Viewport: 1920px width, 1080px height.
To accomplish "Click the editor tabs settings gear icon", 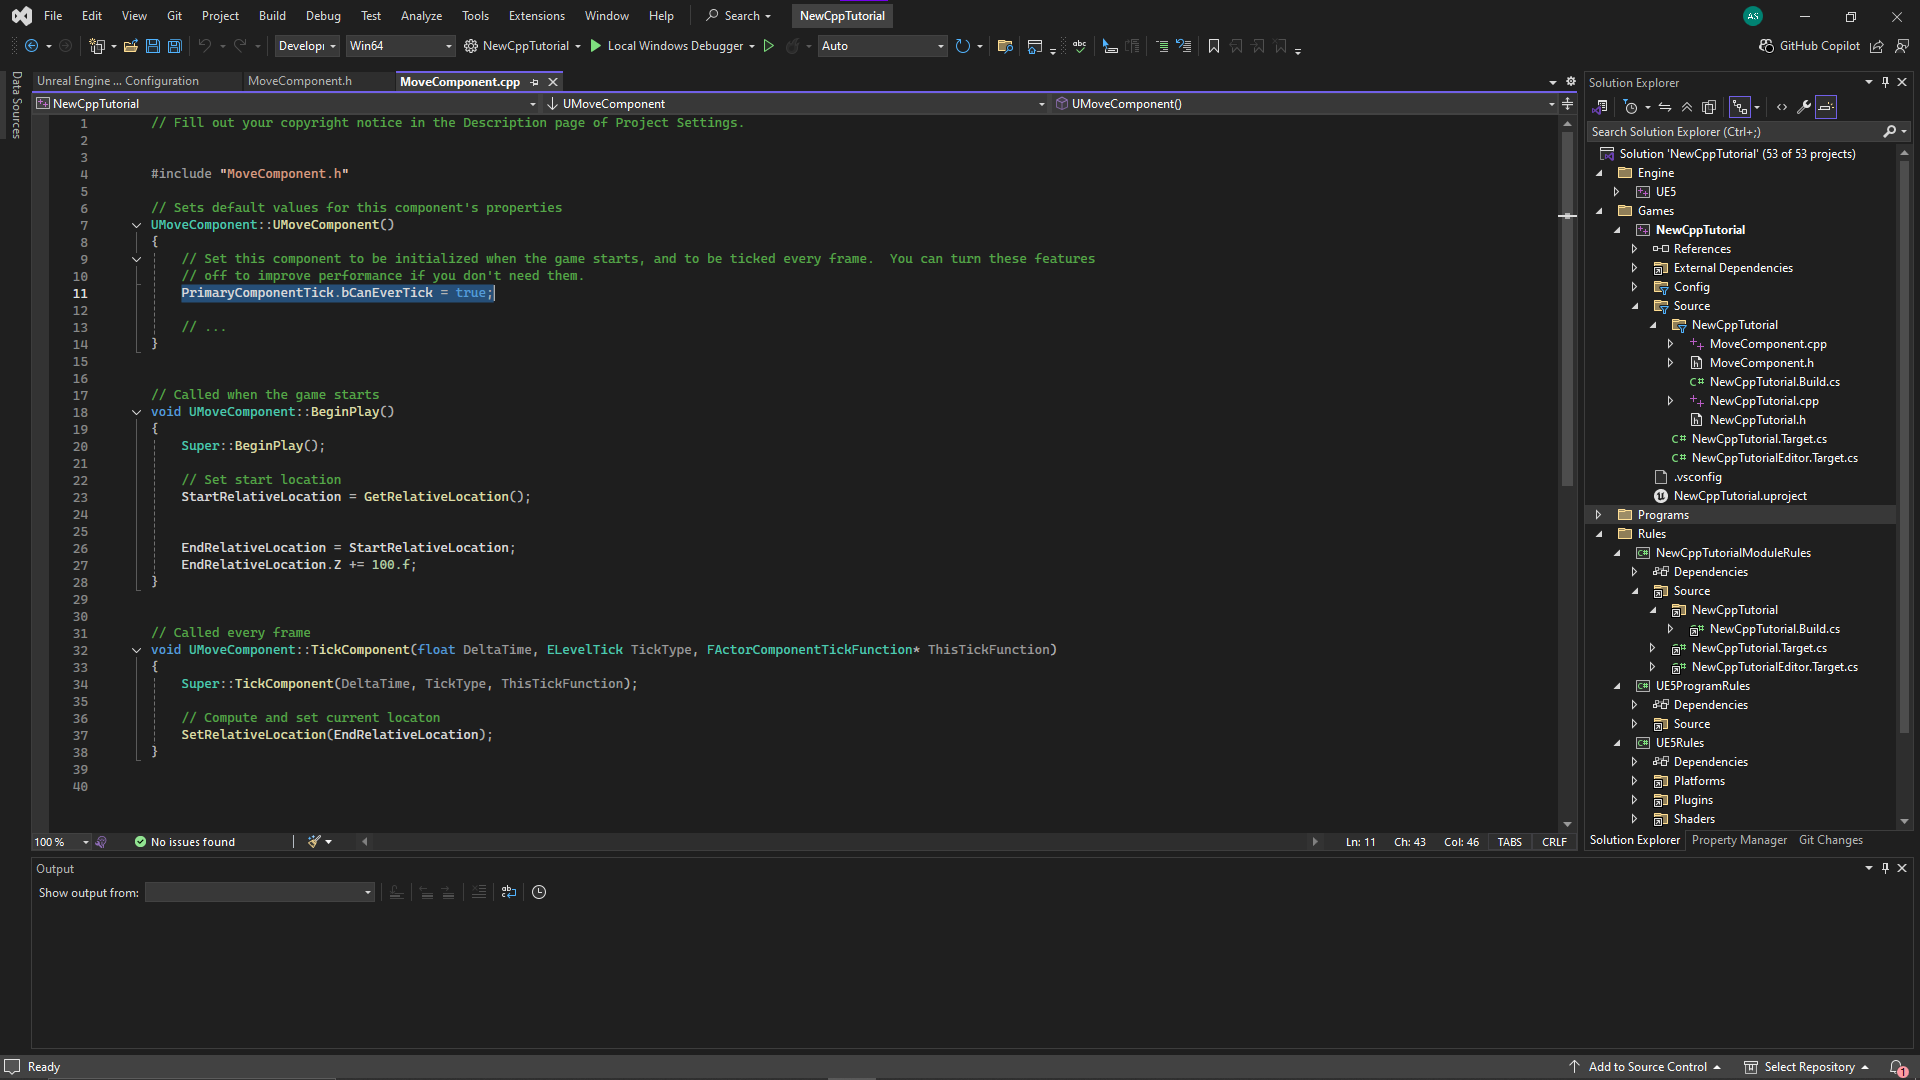I will [1570, 82].
